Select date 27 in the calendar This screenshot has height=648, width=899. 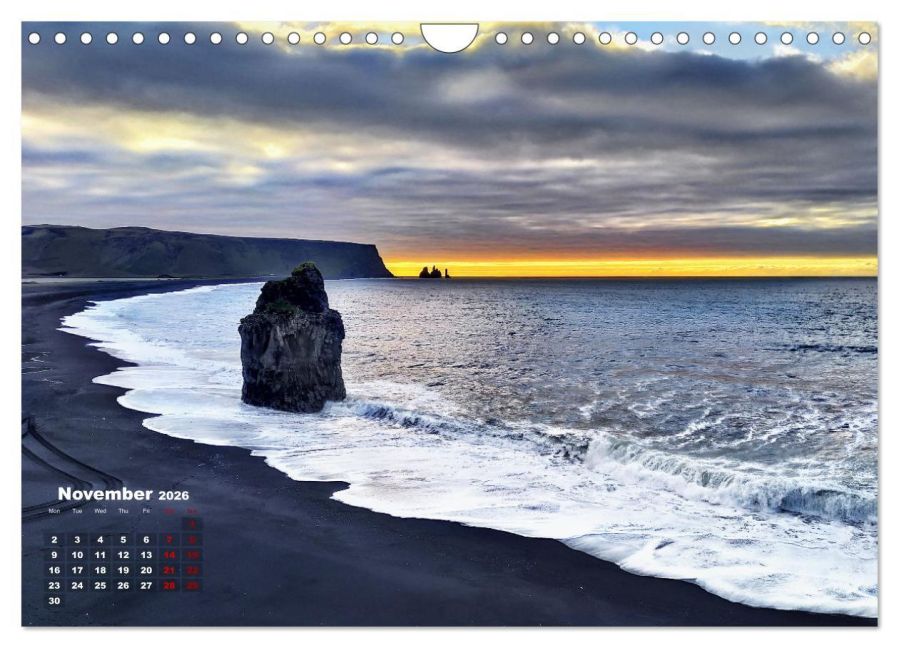point(146,586)
